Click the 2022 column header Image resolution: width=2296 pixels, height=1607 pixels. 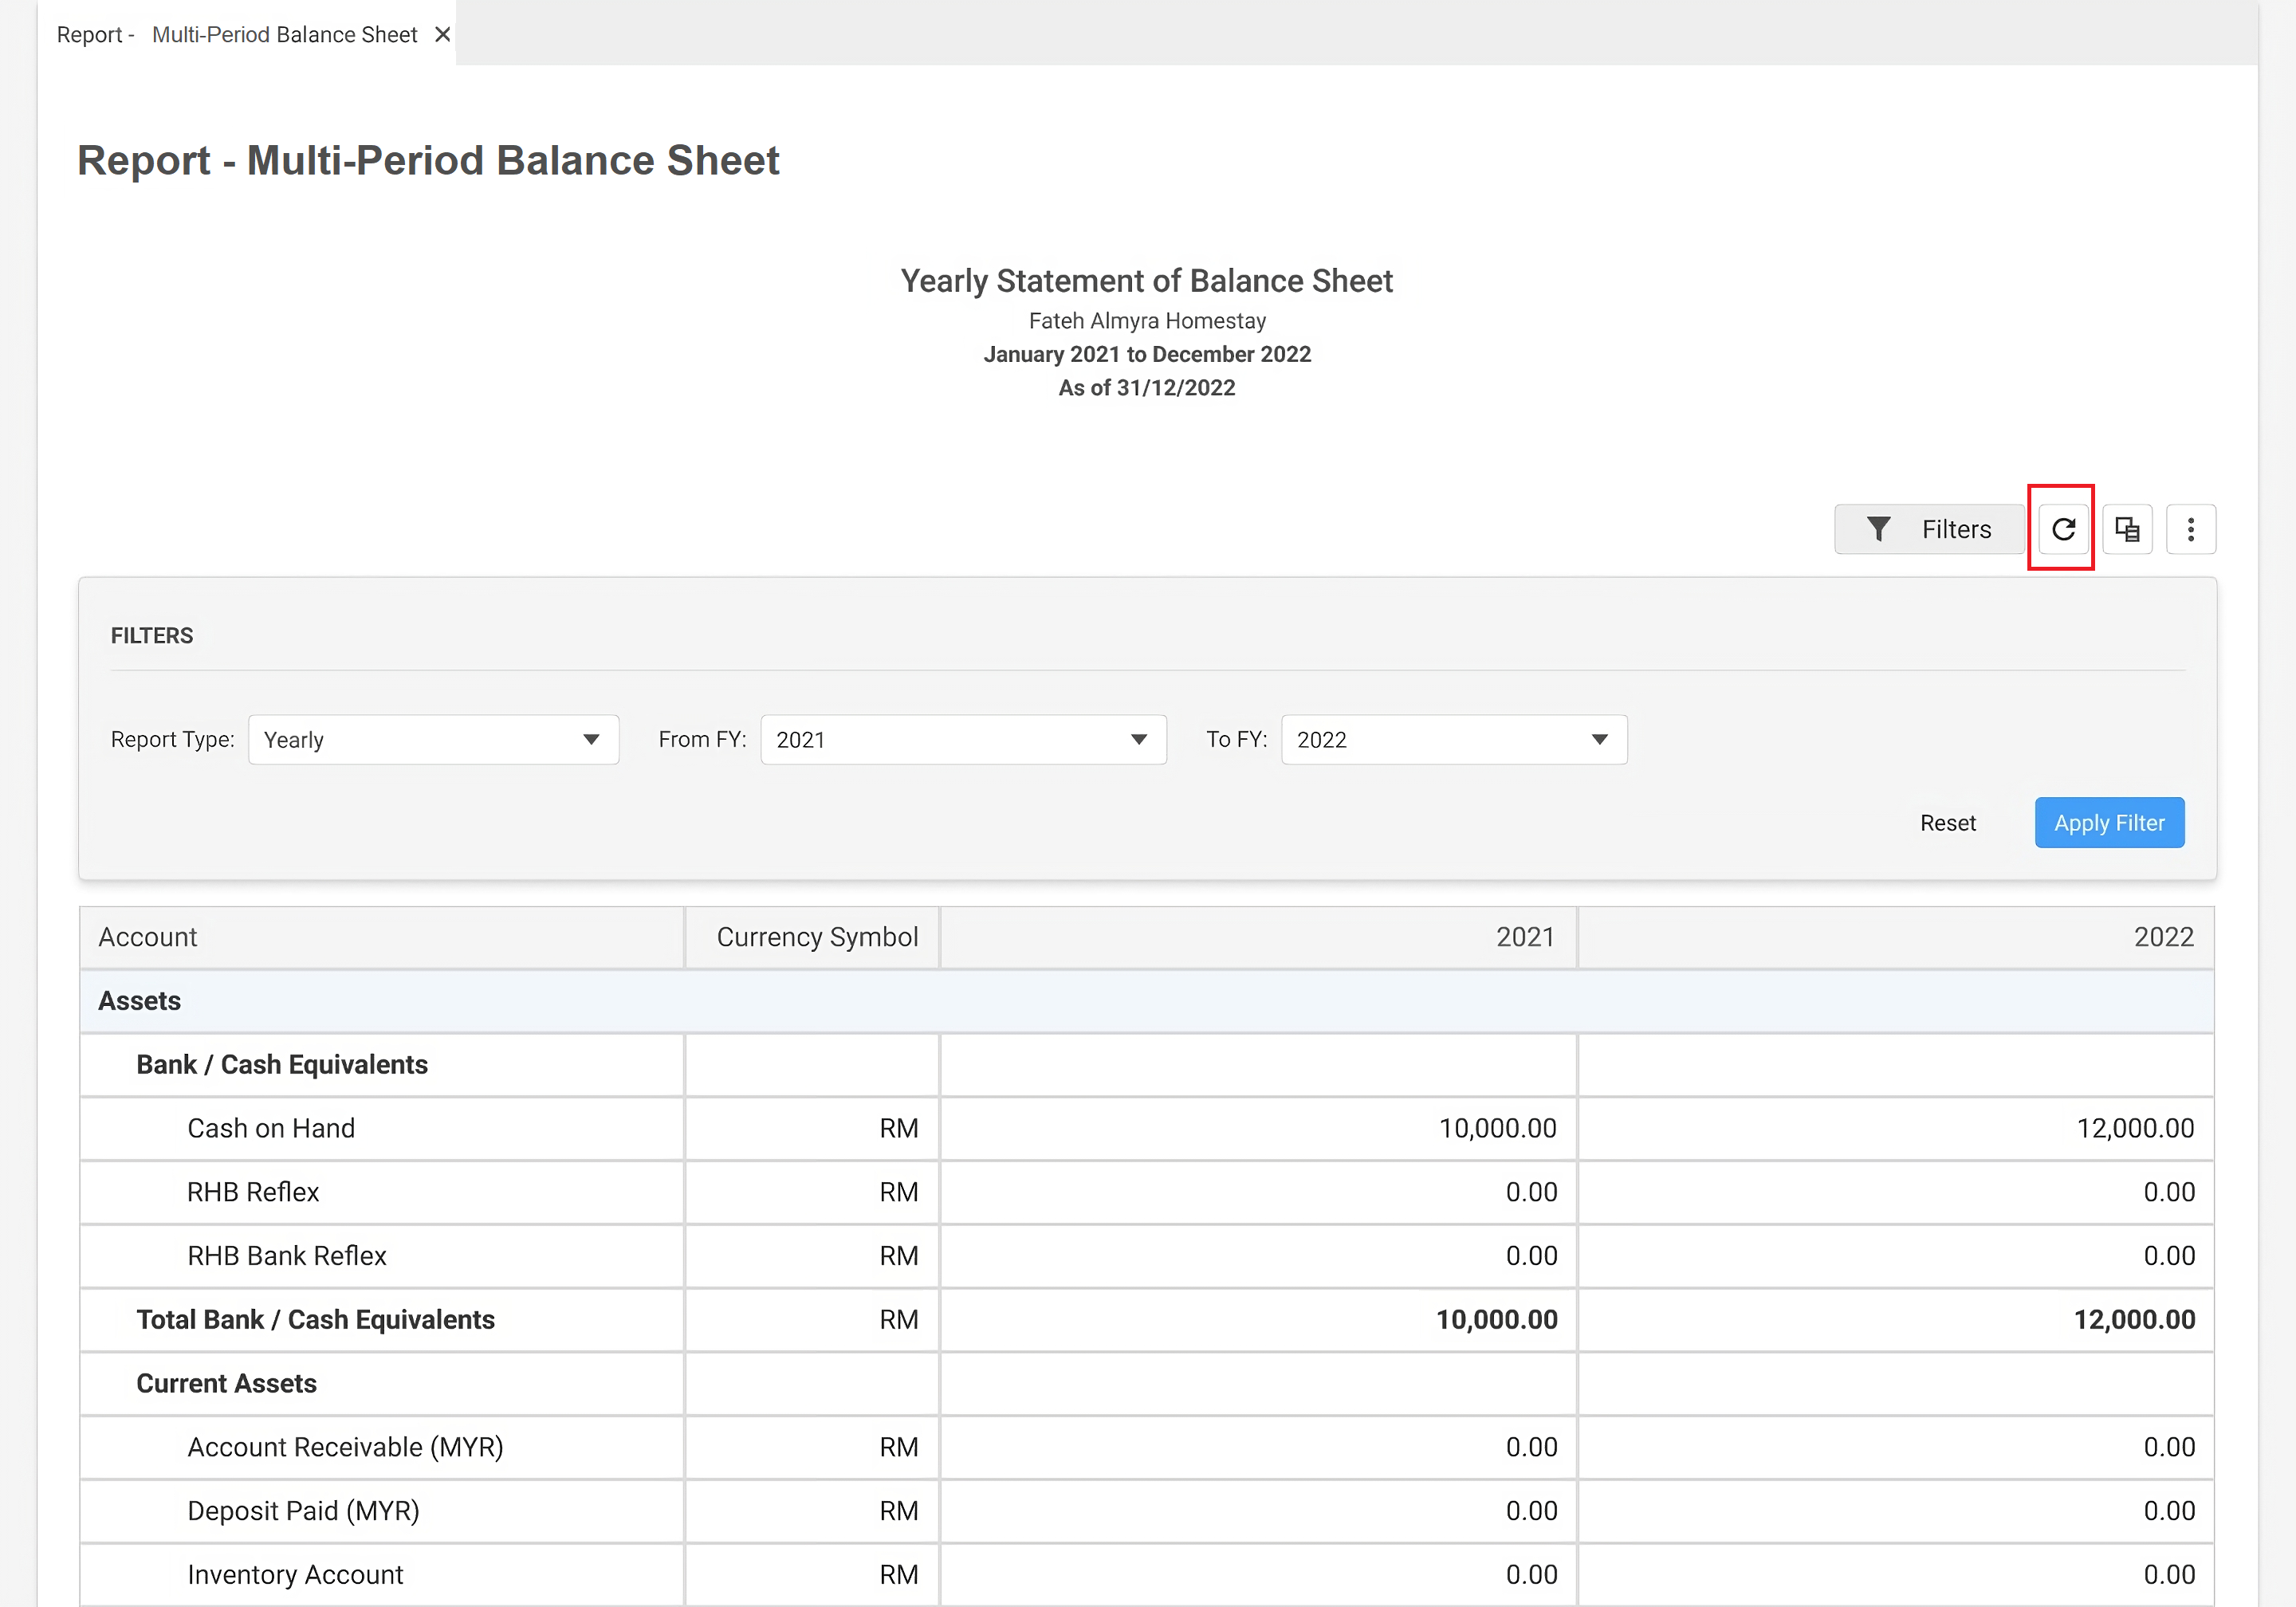coord(1896,937)
